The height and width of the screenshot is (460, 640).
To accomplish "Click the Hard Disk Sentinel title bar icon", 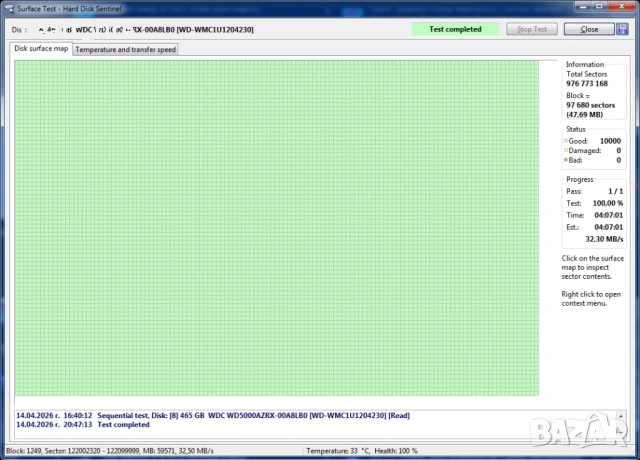I will 9,8.
